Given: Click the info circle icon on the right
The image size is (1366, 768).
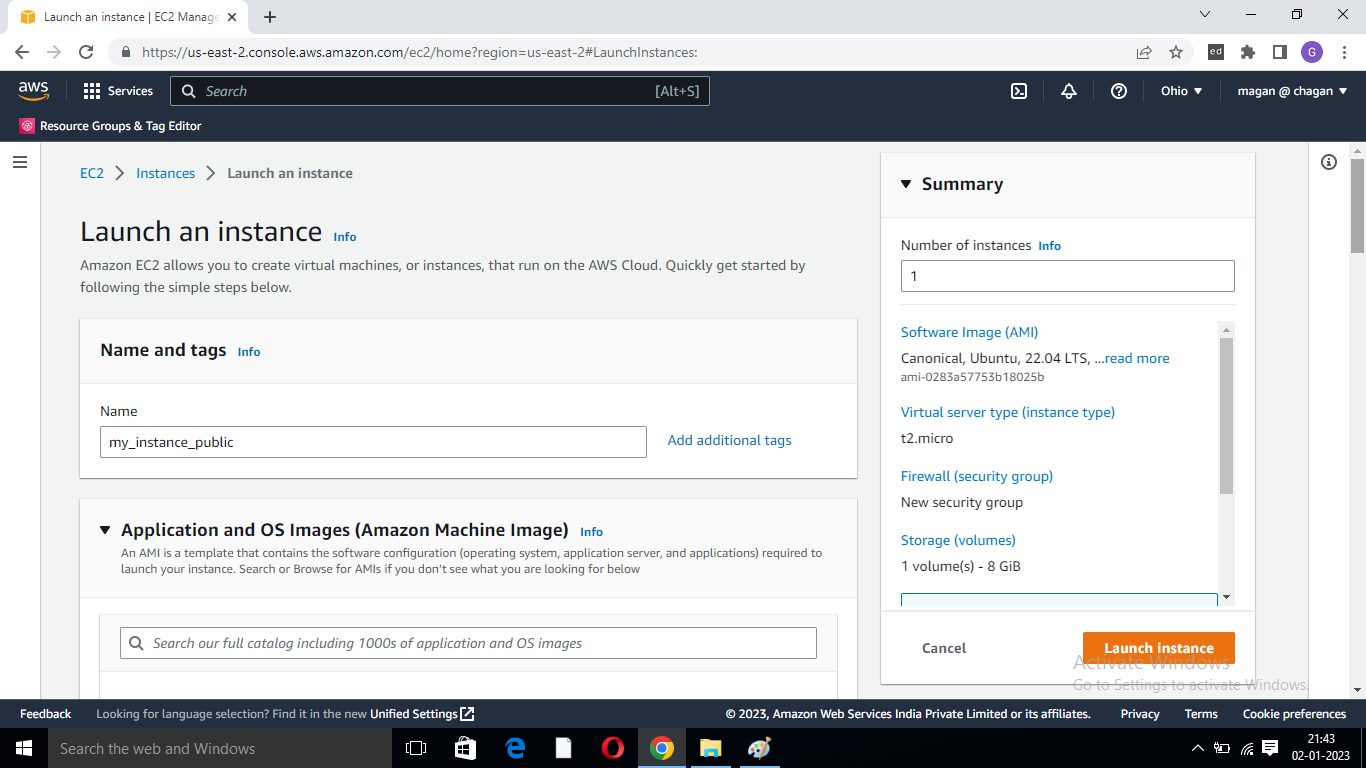Looking at the screenshot, I should coord(1328,161).
